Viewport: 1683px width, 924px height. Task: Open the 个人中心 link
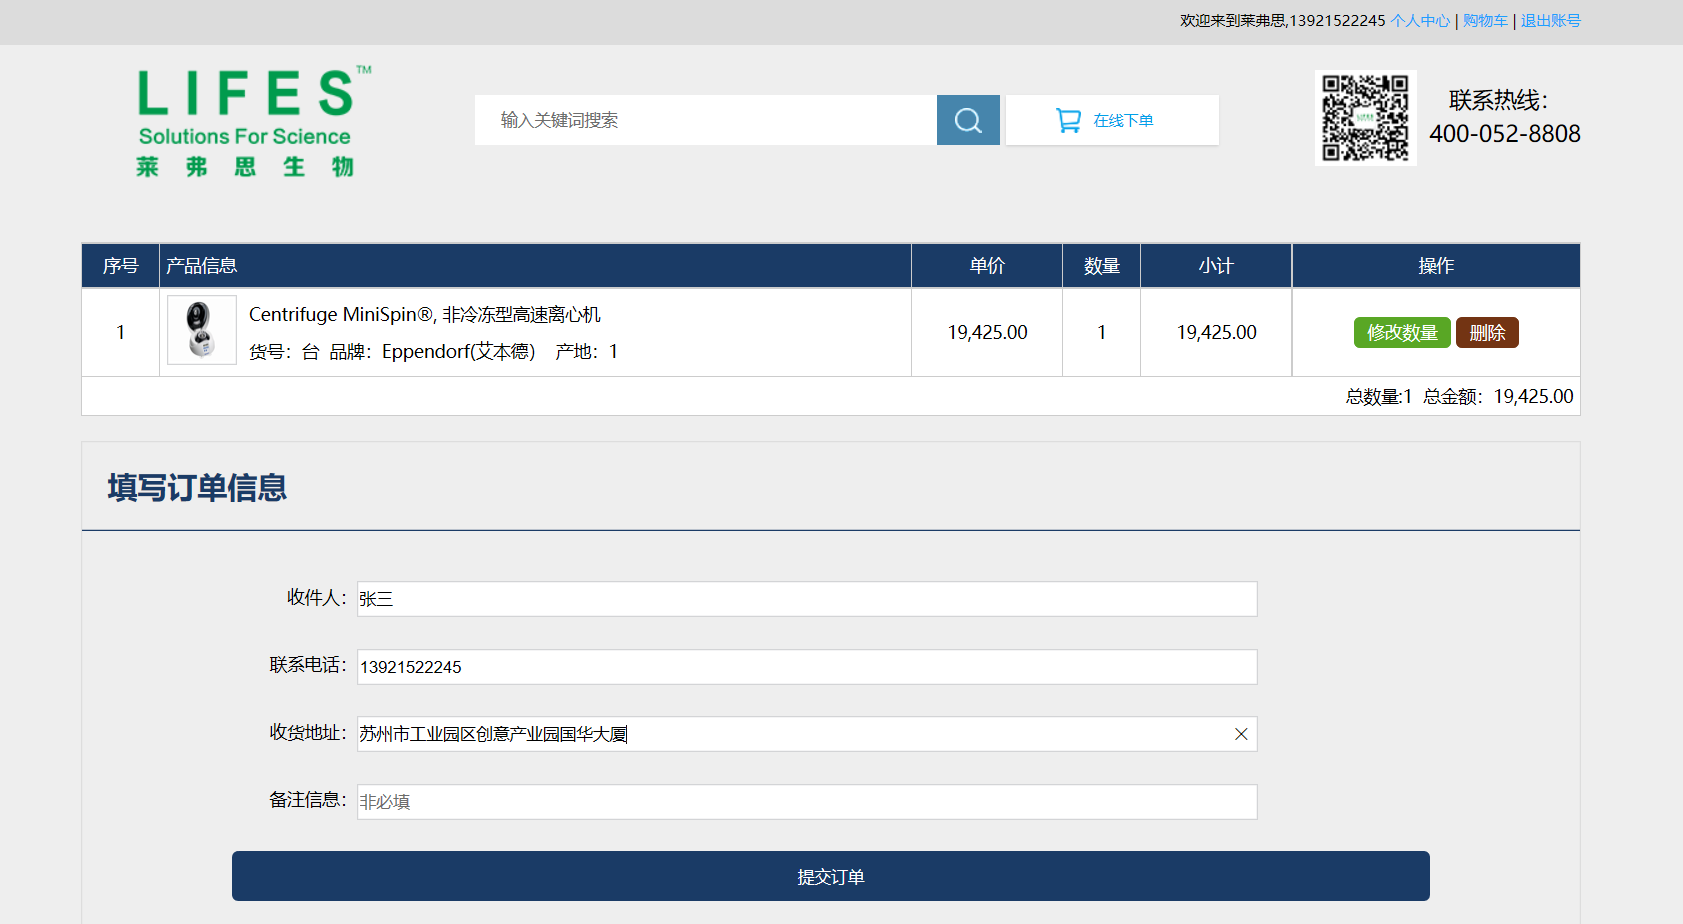[1420, 21]
